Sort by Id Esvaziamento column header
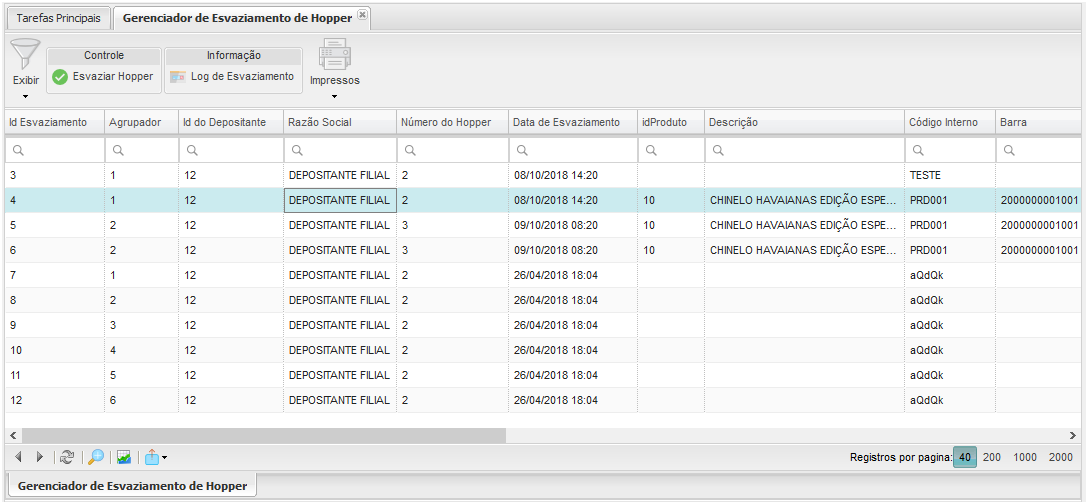 (55, 122)
